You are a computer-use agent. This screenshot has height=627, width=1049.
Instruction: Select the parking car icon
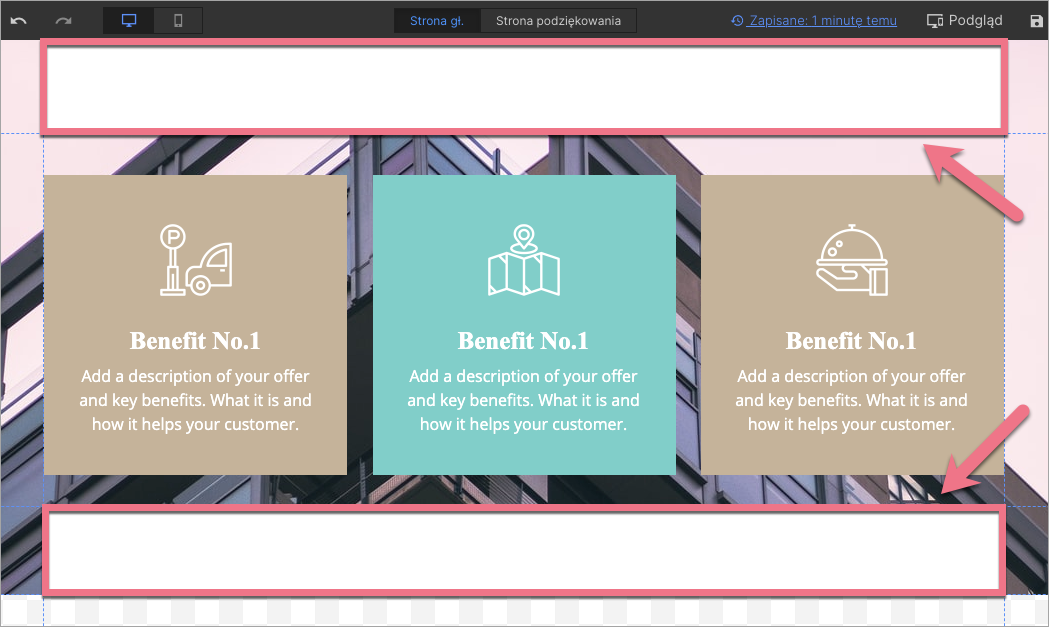pos(195,261)
